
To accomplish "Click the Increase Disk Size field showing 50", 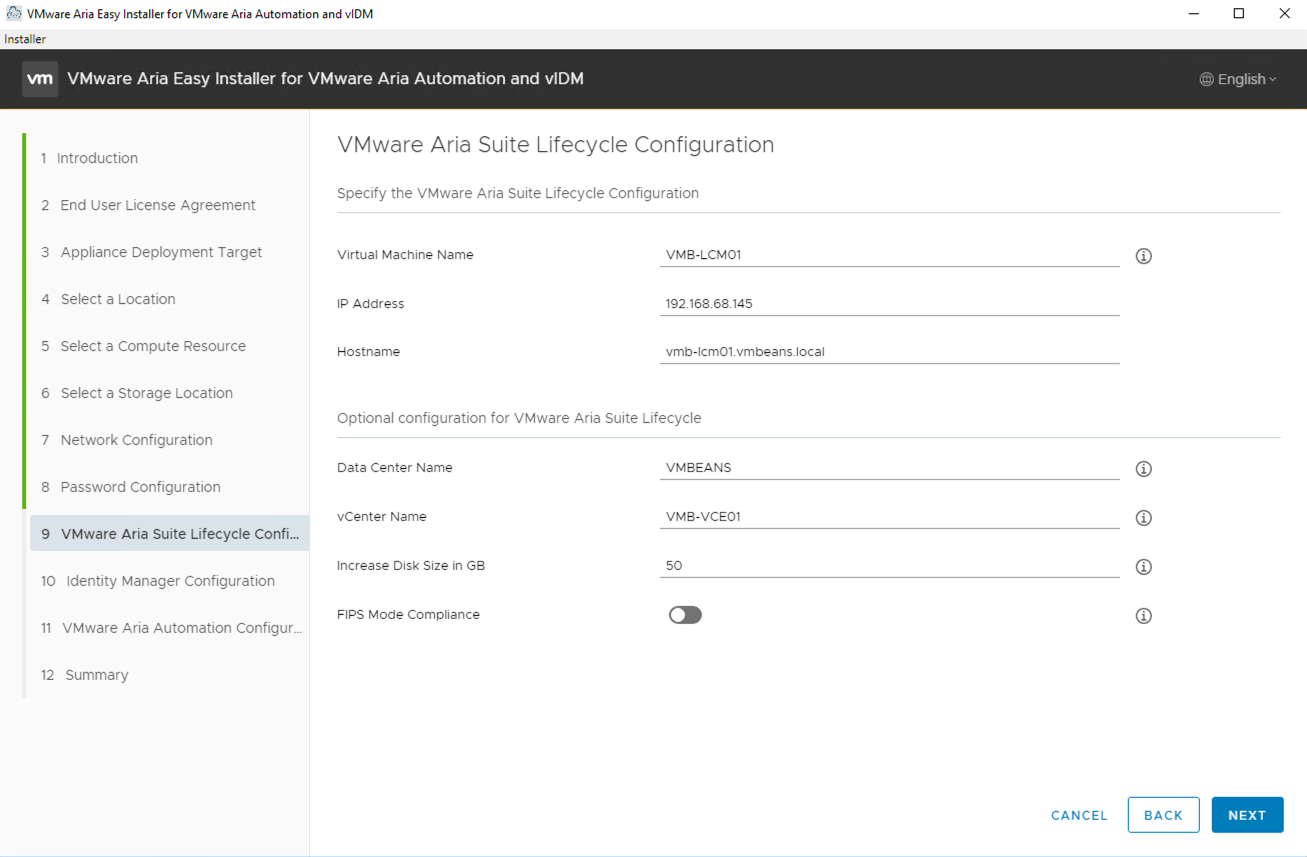I will pos(889,566).
